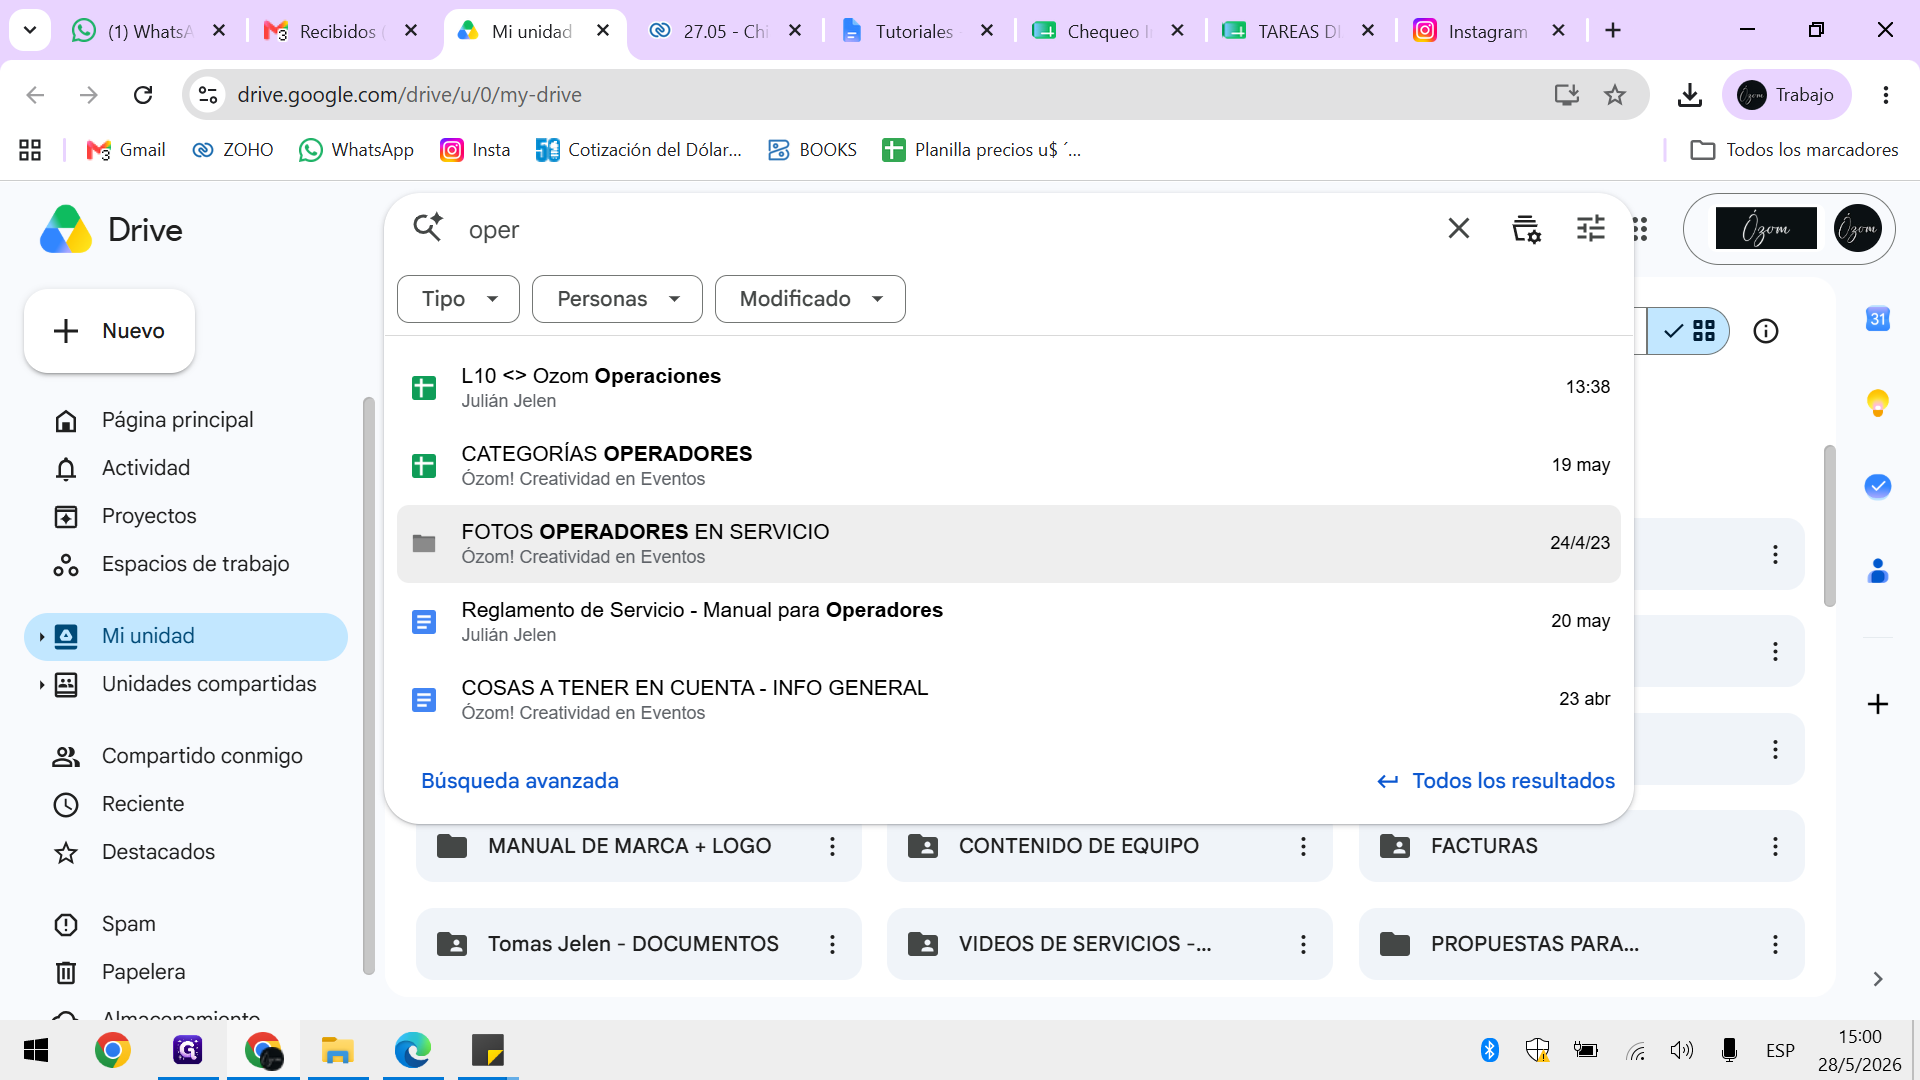
Task: Open Sticky Notes from the taskbar
Action: [488, 1050]
